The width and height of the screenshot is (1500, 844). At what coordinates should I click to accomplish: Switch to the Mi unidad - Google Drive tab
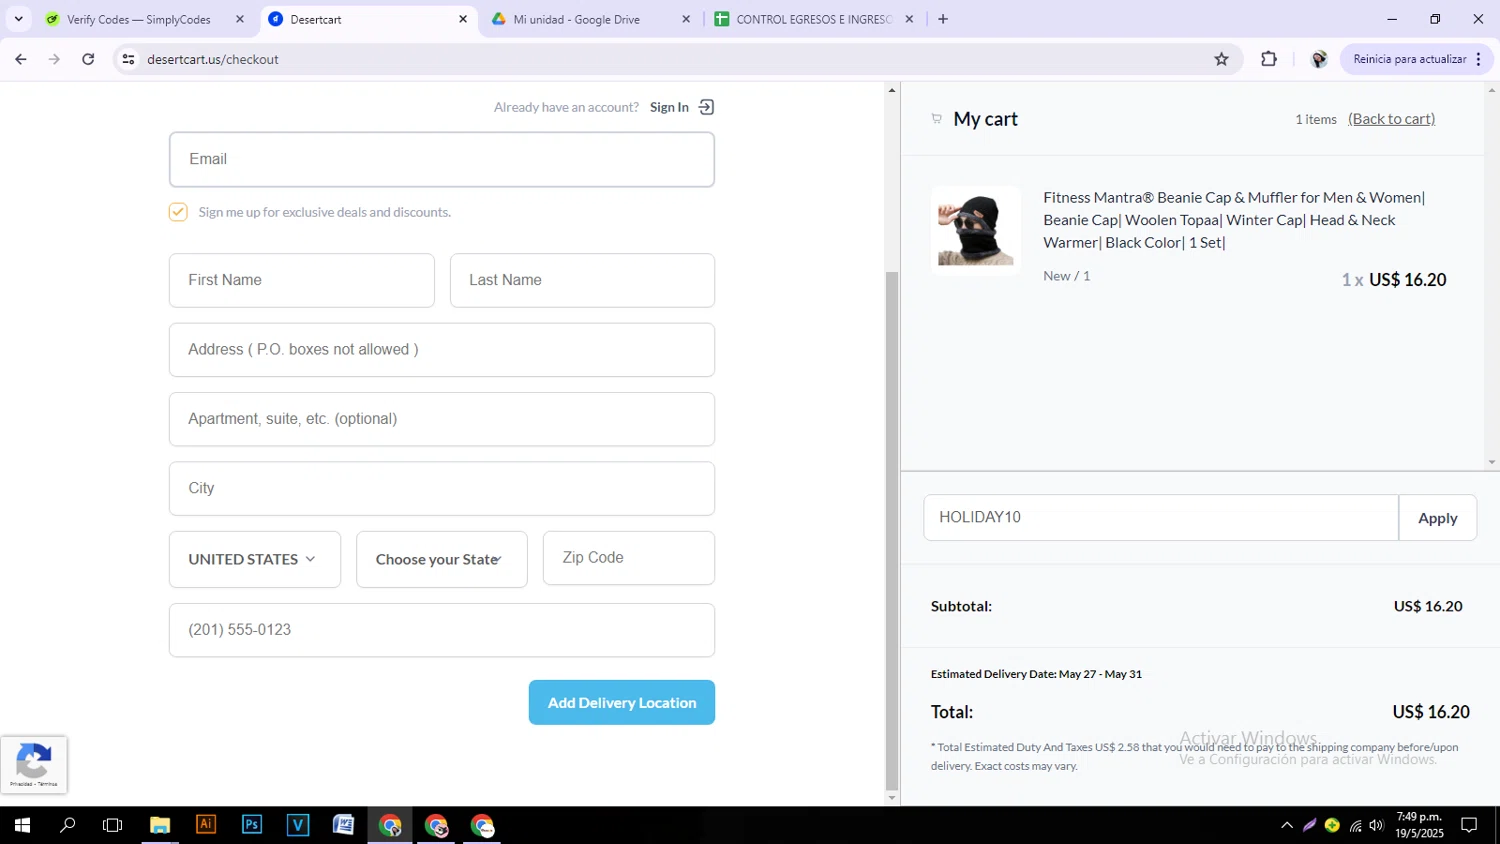(x=590, y=19)
